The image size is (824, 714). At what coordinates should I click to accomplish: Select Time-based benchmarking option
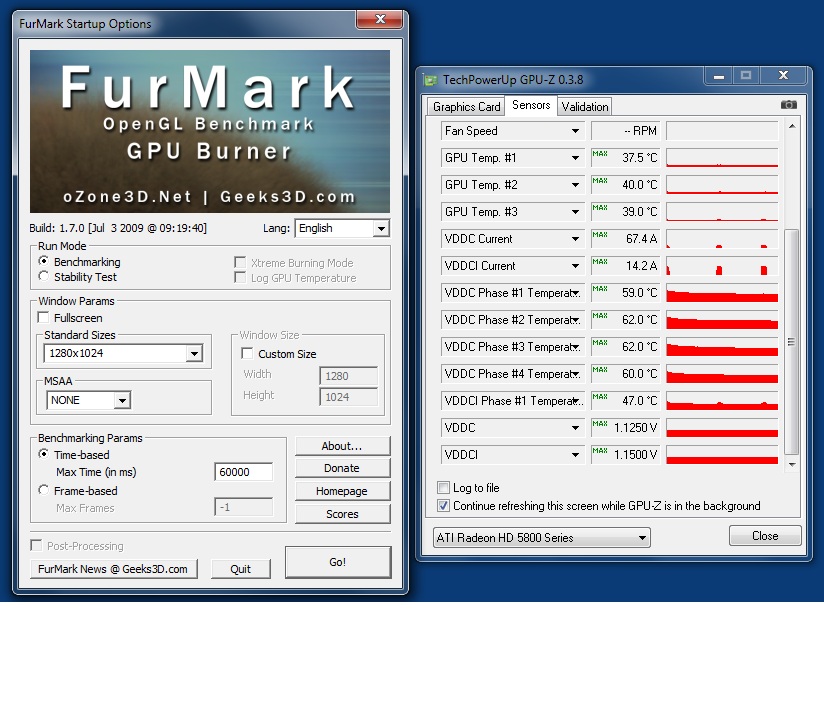[44, 454]
